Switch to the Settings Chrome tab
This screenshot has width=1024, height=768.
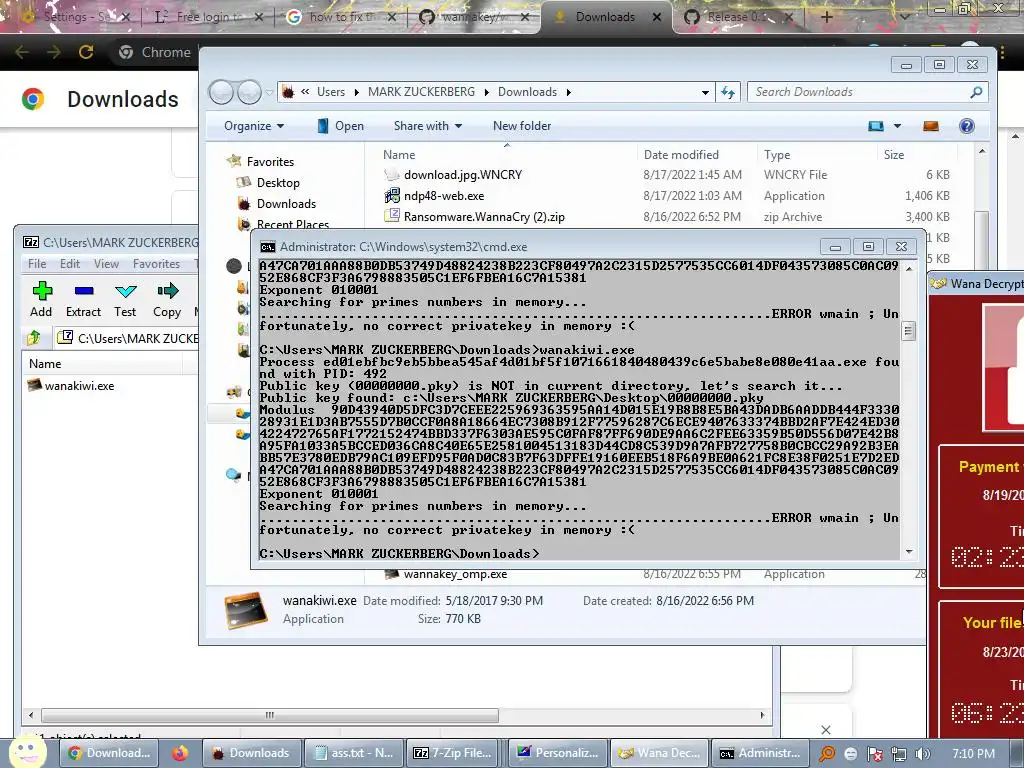pos(75,17)
